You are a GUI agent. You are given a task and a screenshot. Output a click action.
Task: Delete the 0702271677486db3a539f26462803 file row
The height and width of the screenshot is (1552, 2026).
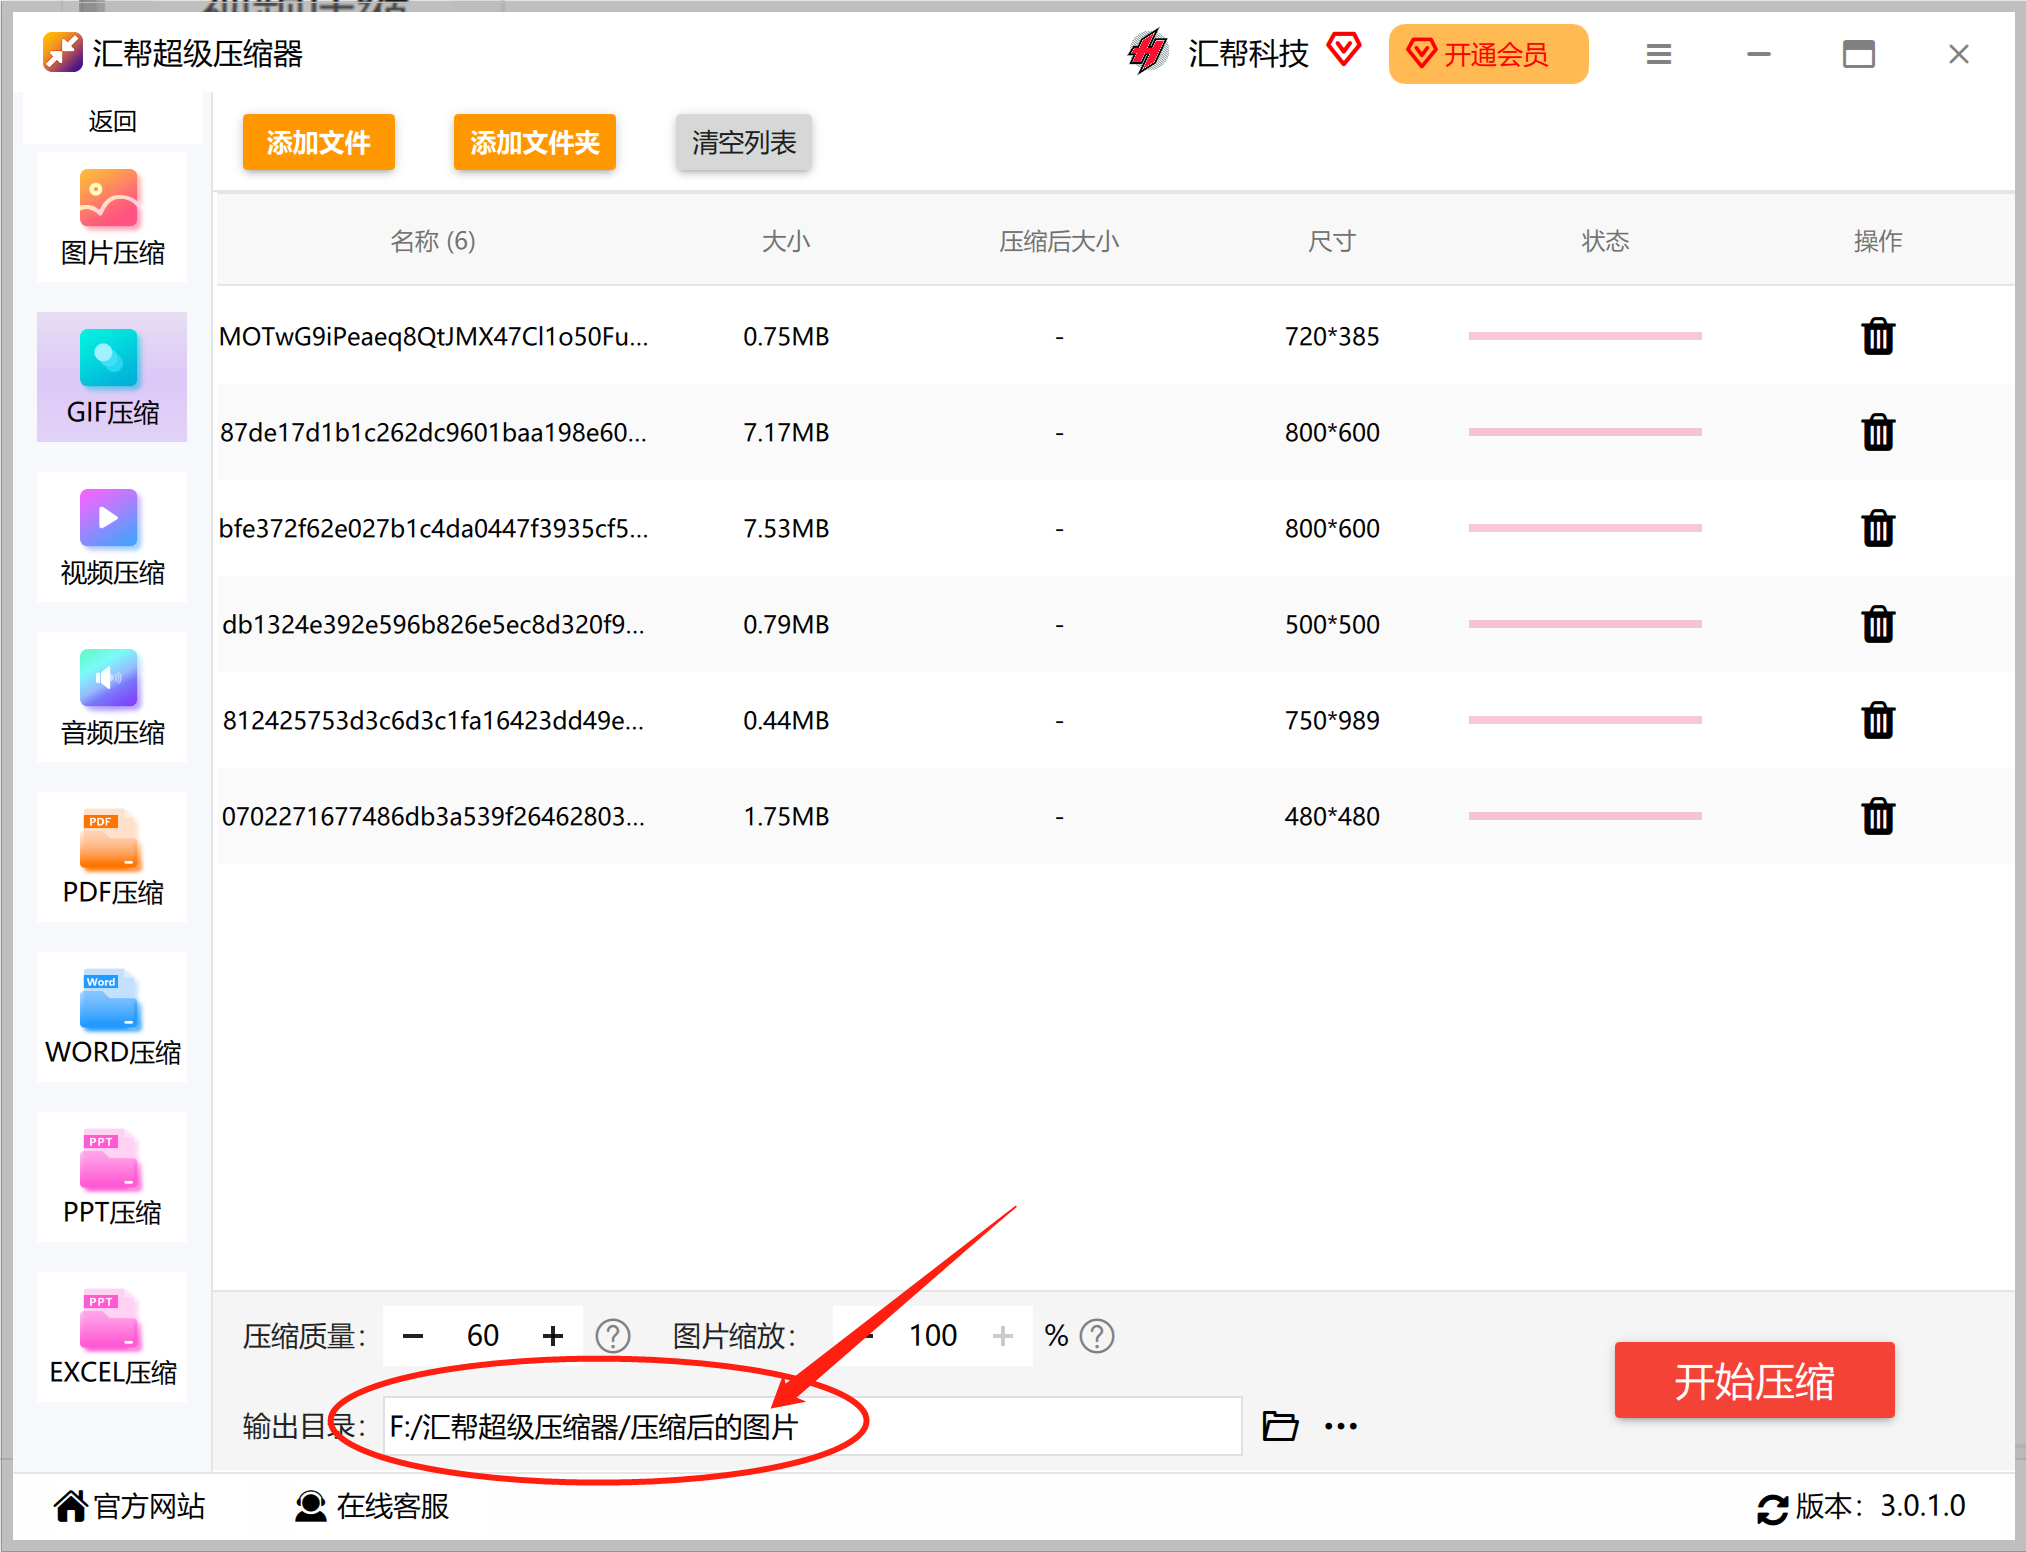[x=1878, y=817]
